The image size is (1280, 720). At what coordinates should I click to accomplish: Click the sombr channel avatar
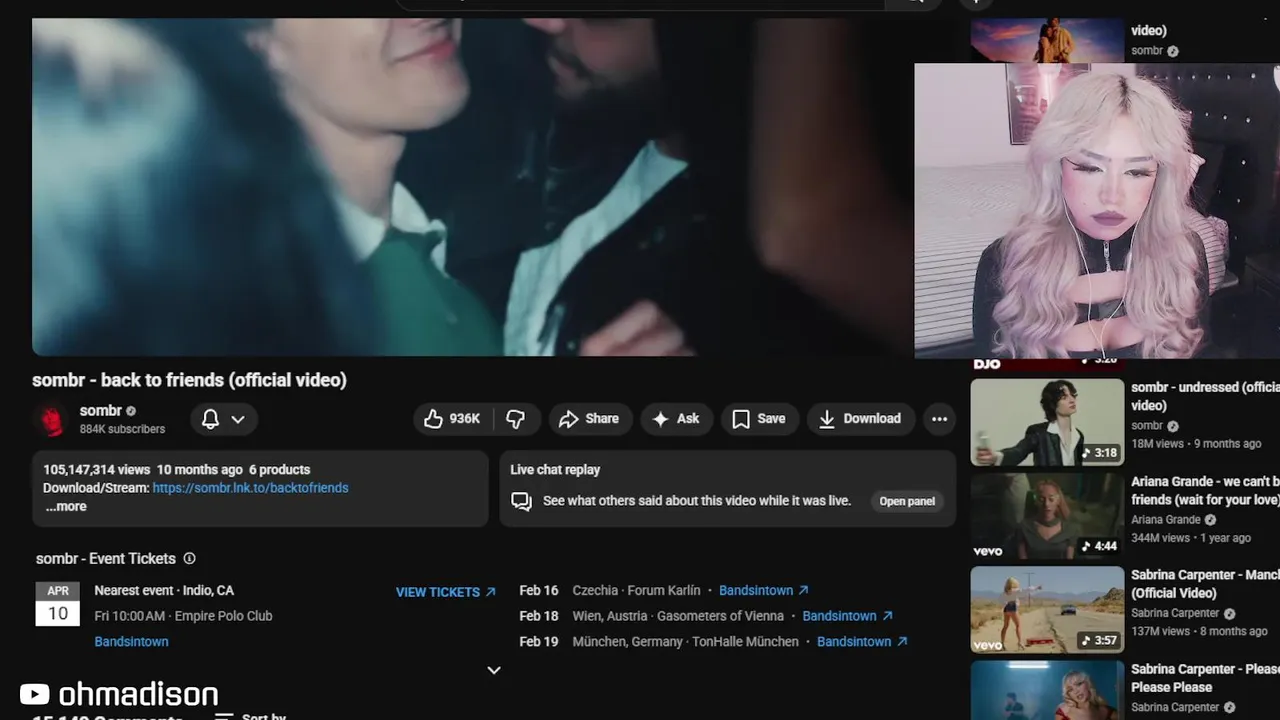tap(50, 419)
